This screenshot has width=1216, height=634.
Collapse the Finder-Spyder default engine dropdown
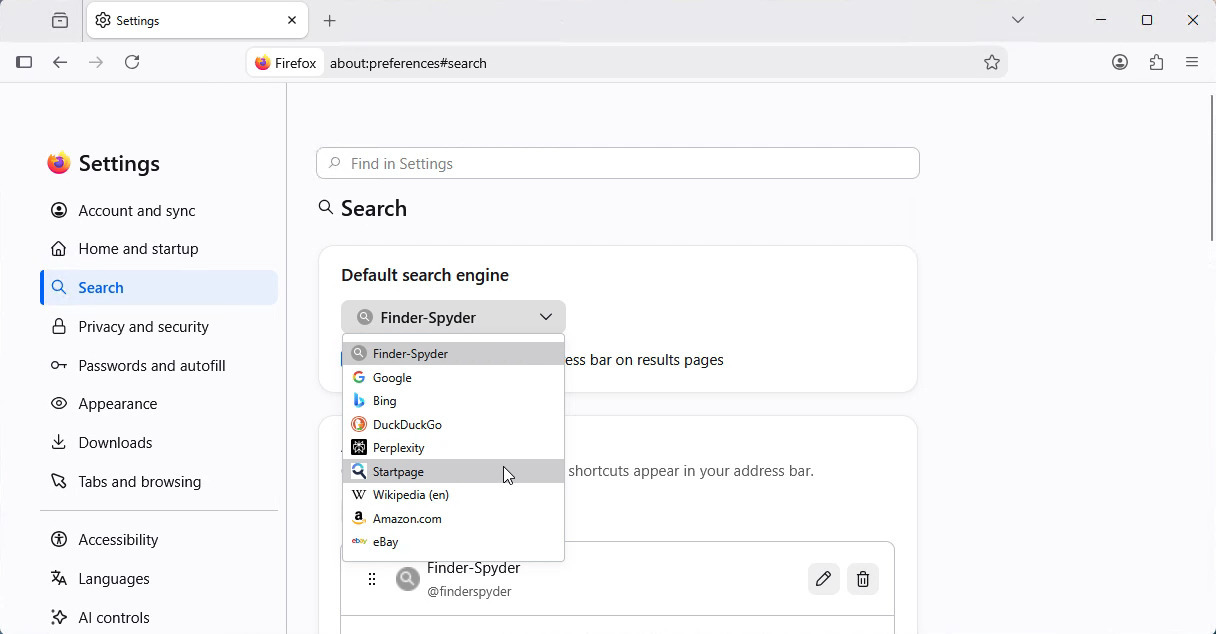click(x=453, y=317)
